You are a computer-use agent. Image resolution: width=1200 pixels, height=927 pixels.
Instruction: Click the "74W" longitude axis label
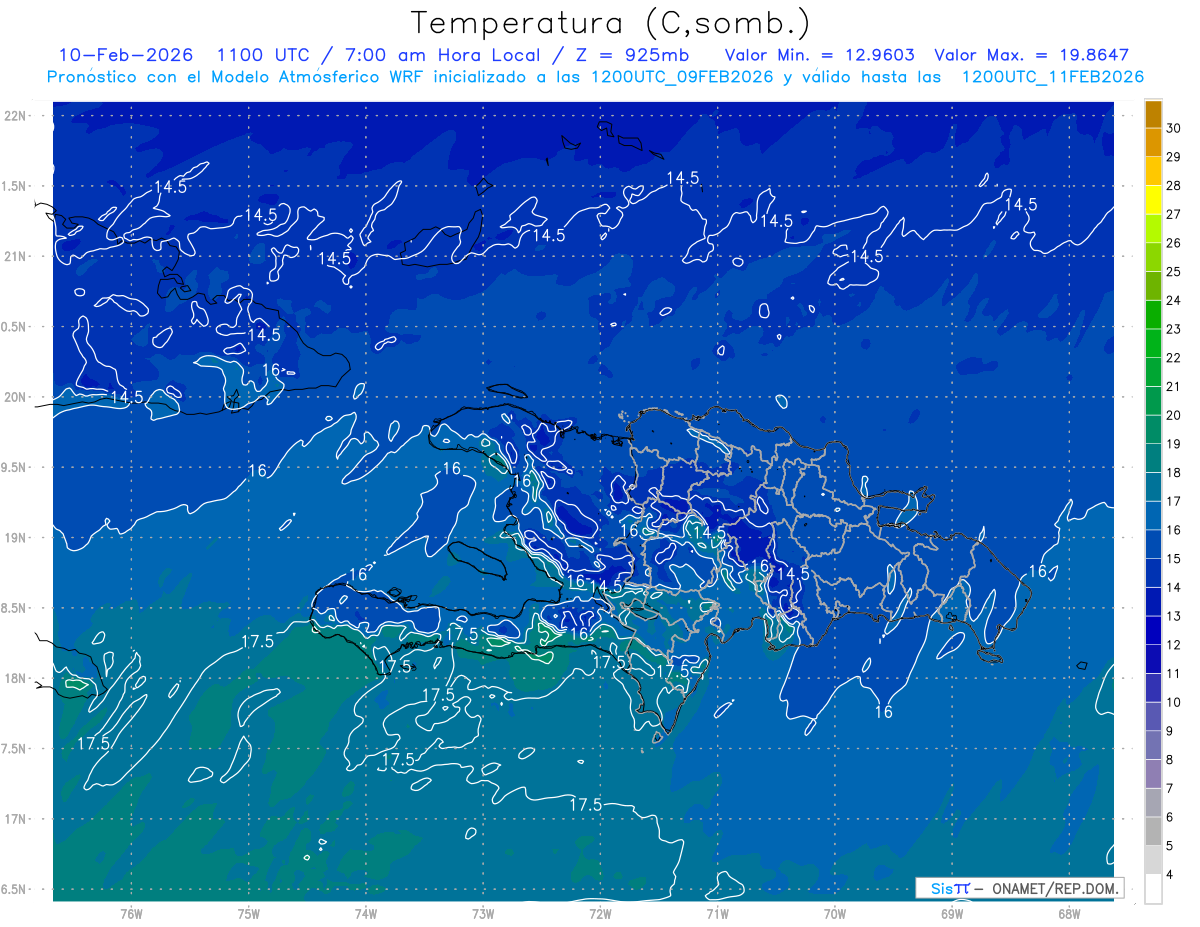click(x=365, y=914)
